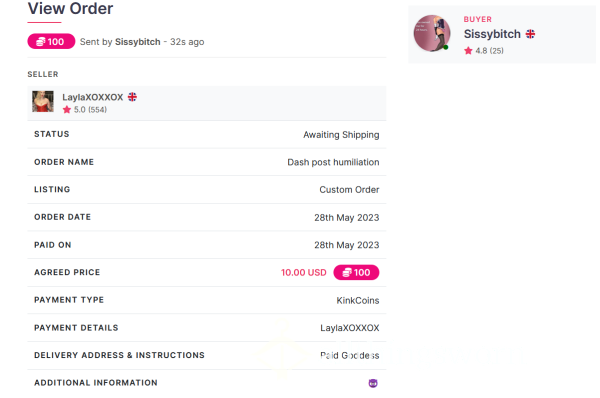Open the LaylaXOXXOX seller name link
The height and width of the screenshot is (398, 600).
(93, 97)
